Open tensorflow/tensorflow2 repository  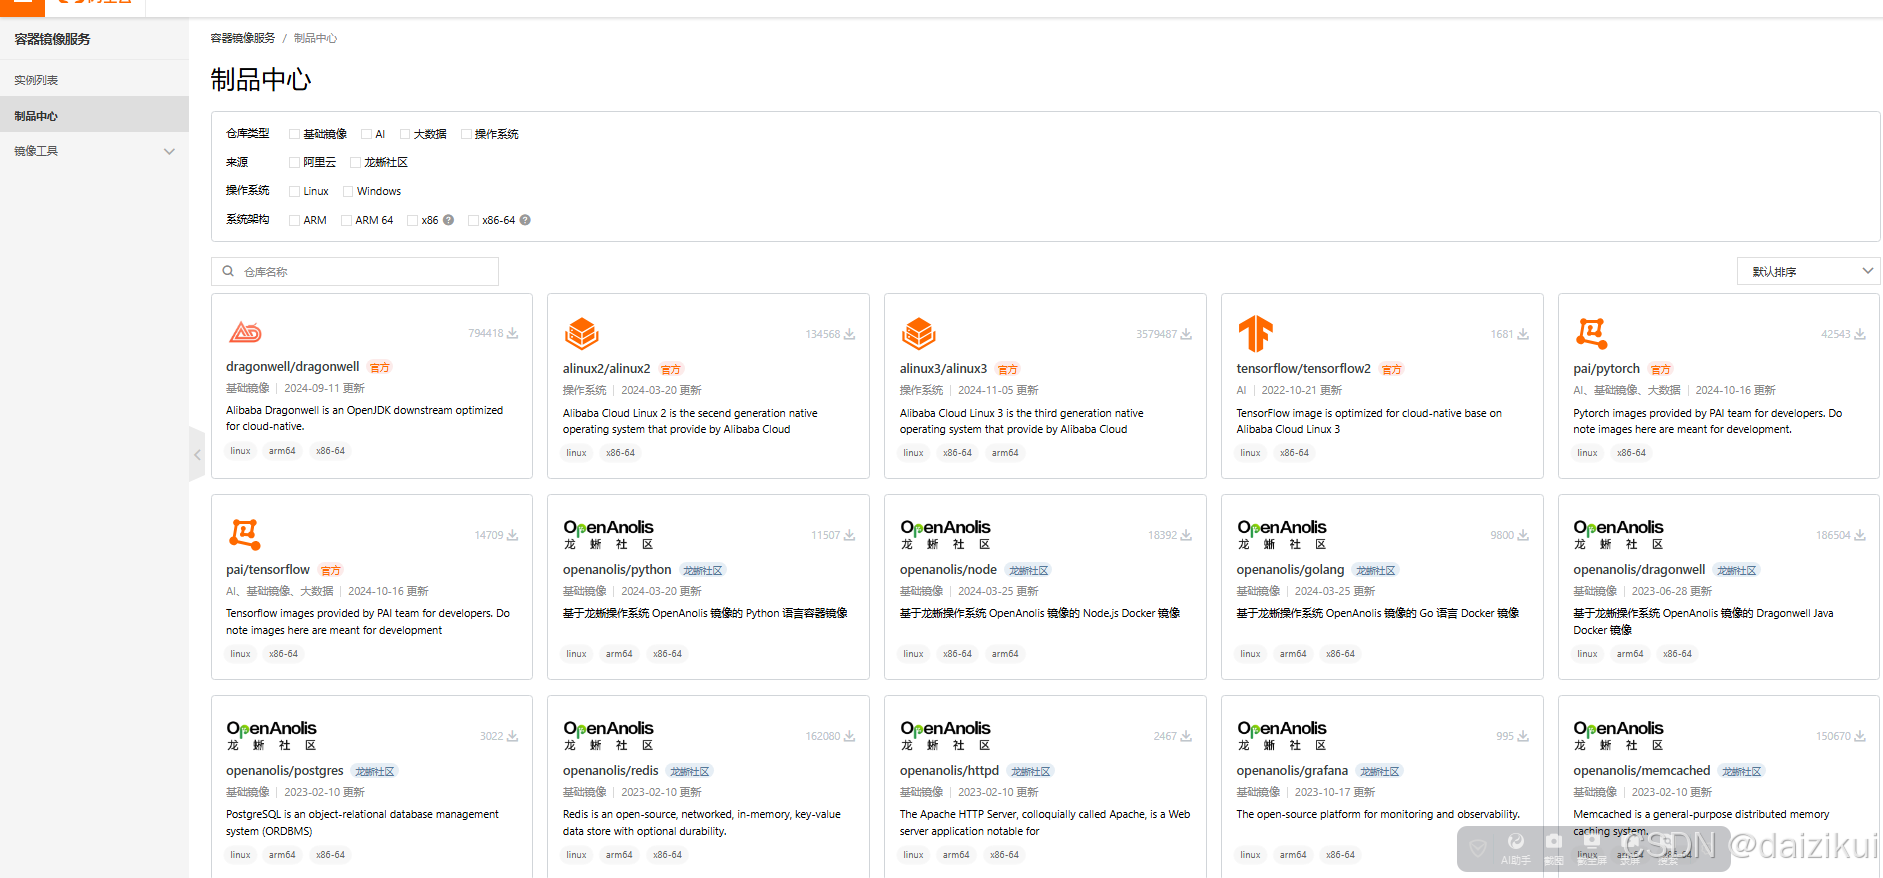(x=1303, y=368)
